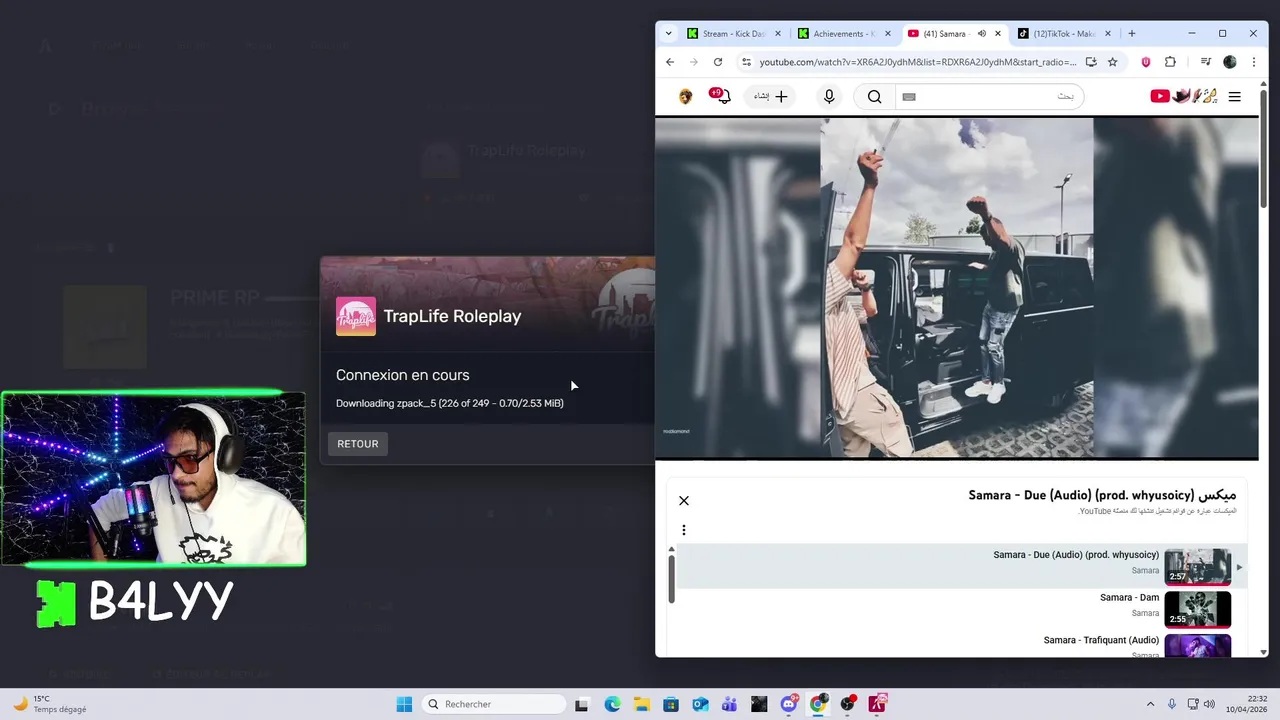Click YouTube search magnifier button
This screenshot has width=1280, height=720.
pos(875,96)
